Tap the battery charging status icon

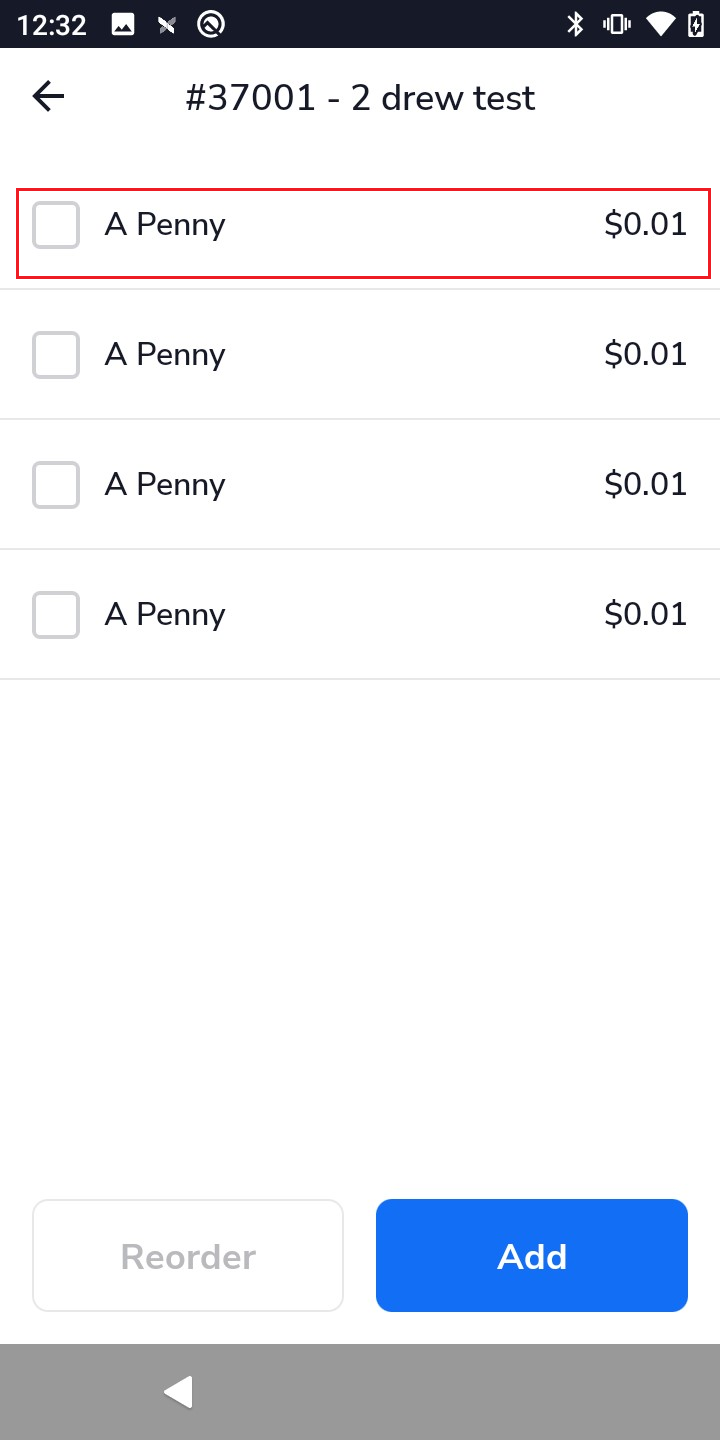[696, 24]
